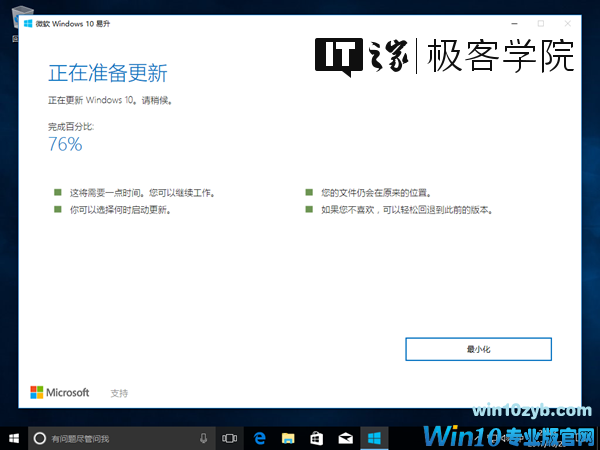Click the text 正在更新 Windows 10。请稍候。
Image resolution: width=600 pixels, height=450 pixels.
tap(110, 100)
